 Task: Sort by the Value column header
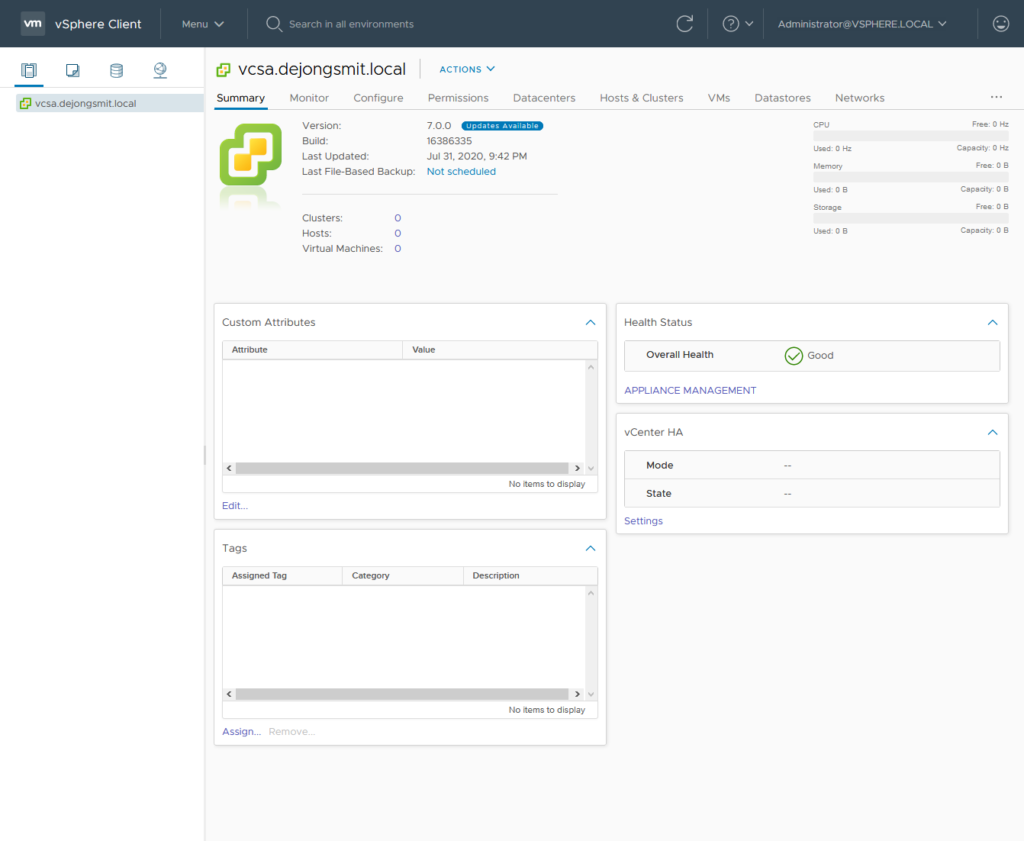click(x=500, y=350)
